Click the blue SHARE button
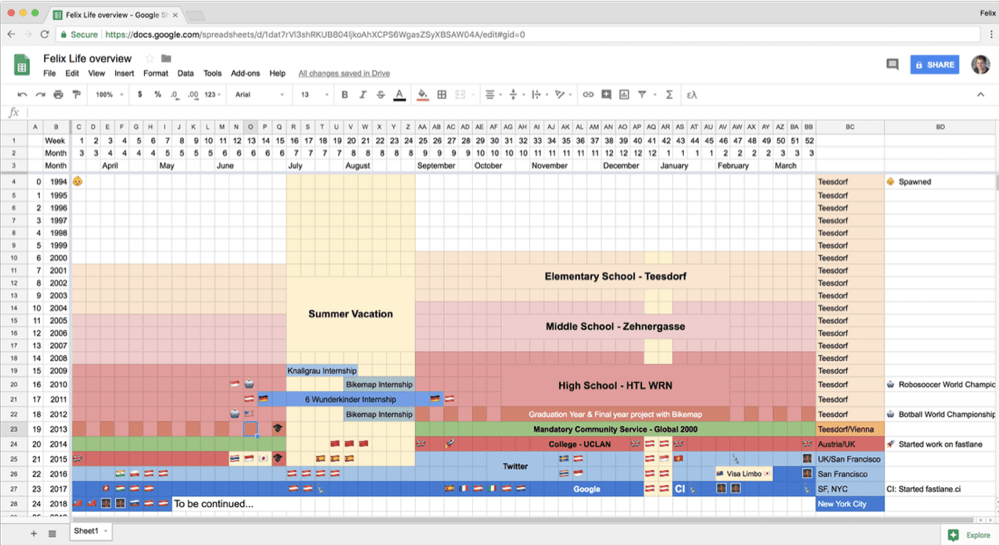 click(x=934, y=64)
